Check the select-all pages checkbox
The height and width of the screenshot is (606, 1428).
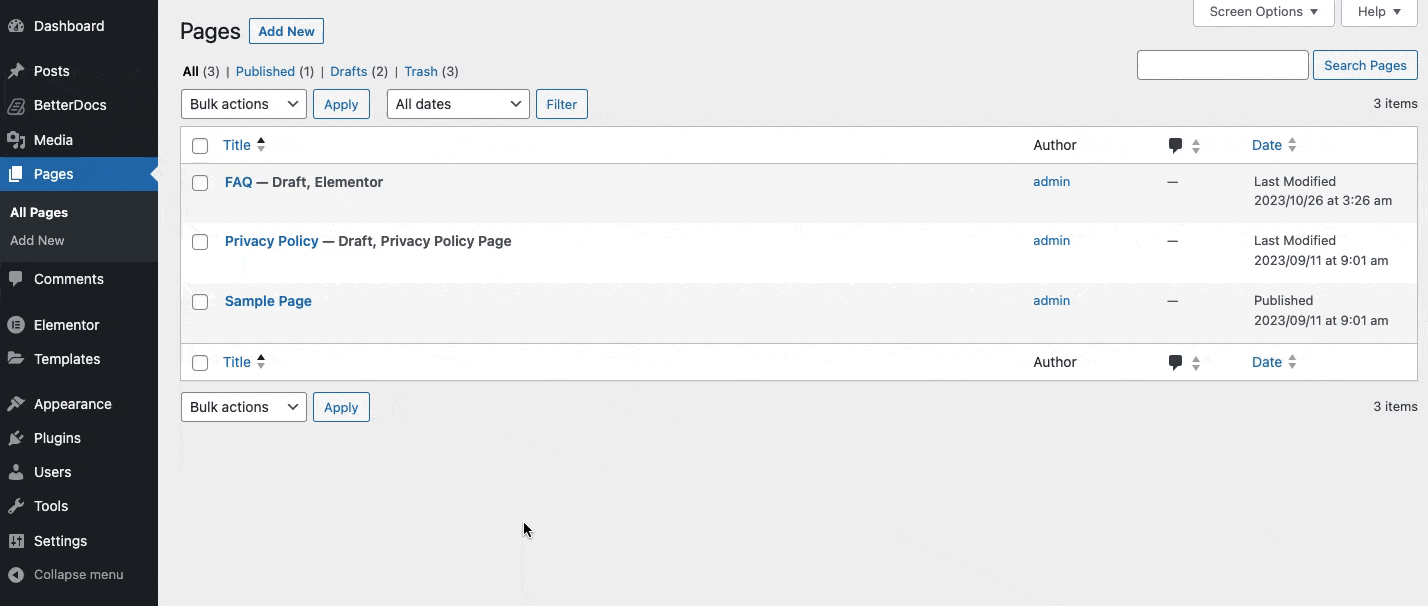pyautogui.click(x=199, y=145)
